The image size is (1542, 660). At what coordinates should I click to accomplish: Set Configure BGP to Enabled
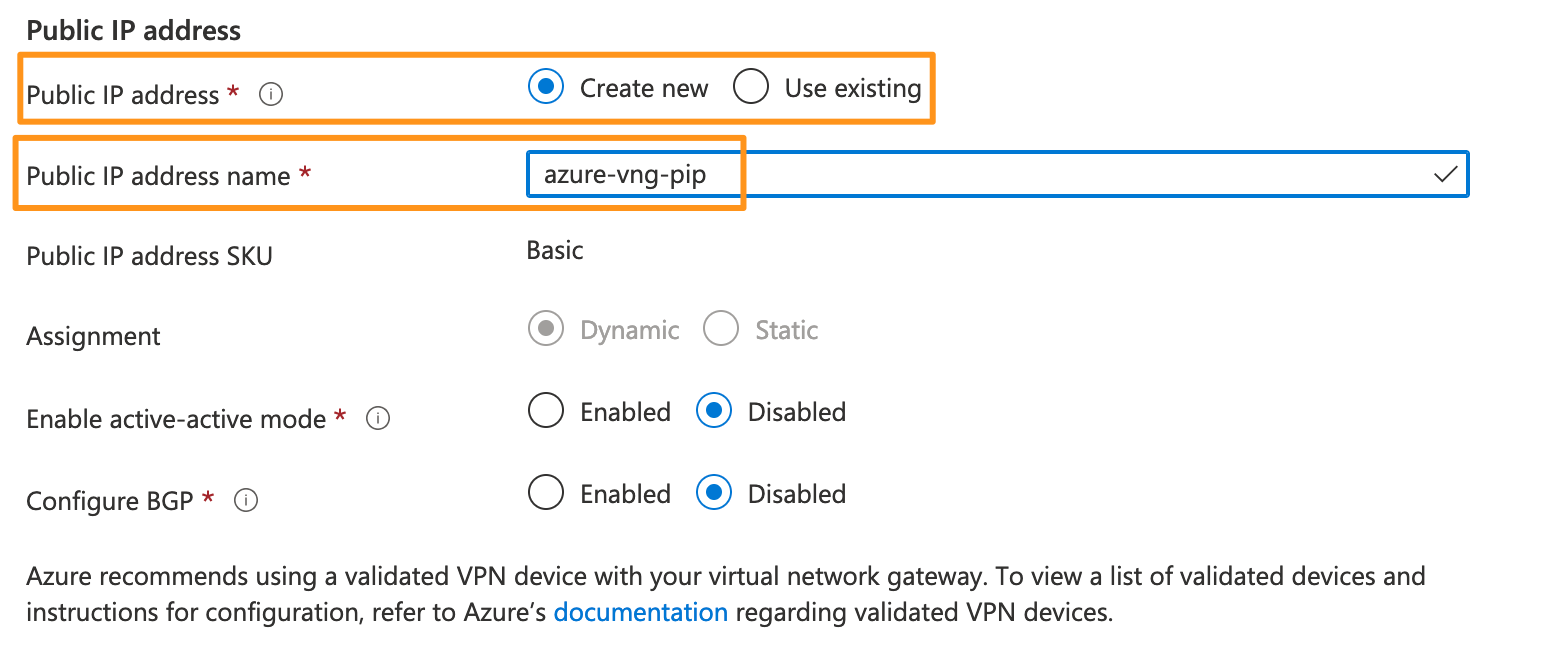coord(546,494)
